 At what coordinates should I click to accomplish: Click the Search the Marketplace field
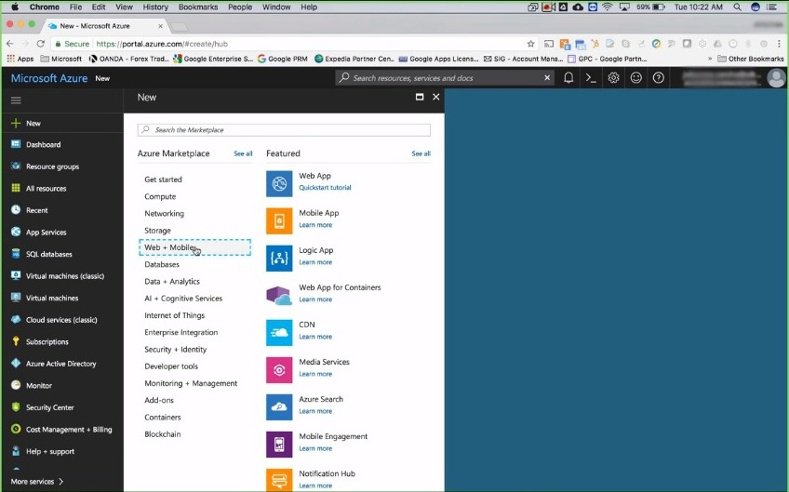coord(284,130)
